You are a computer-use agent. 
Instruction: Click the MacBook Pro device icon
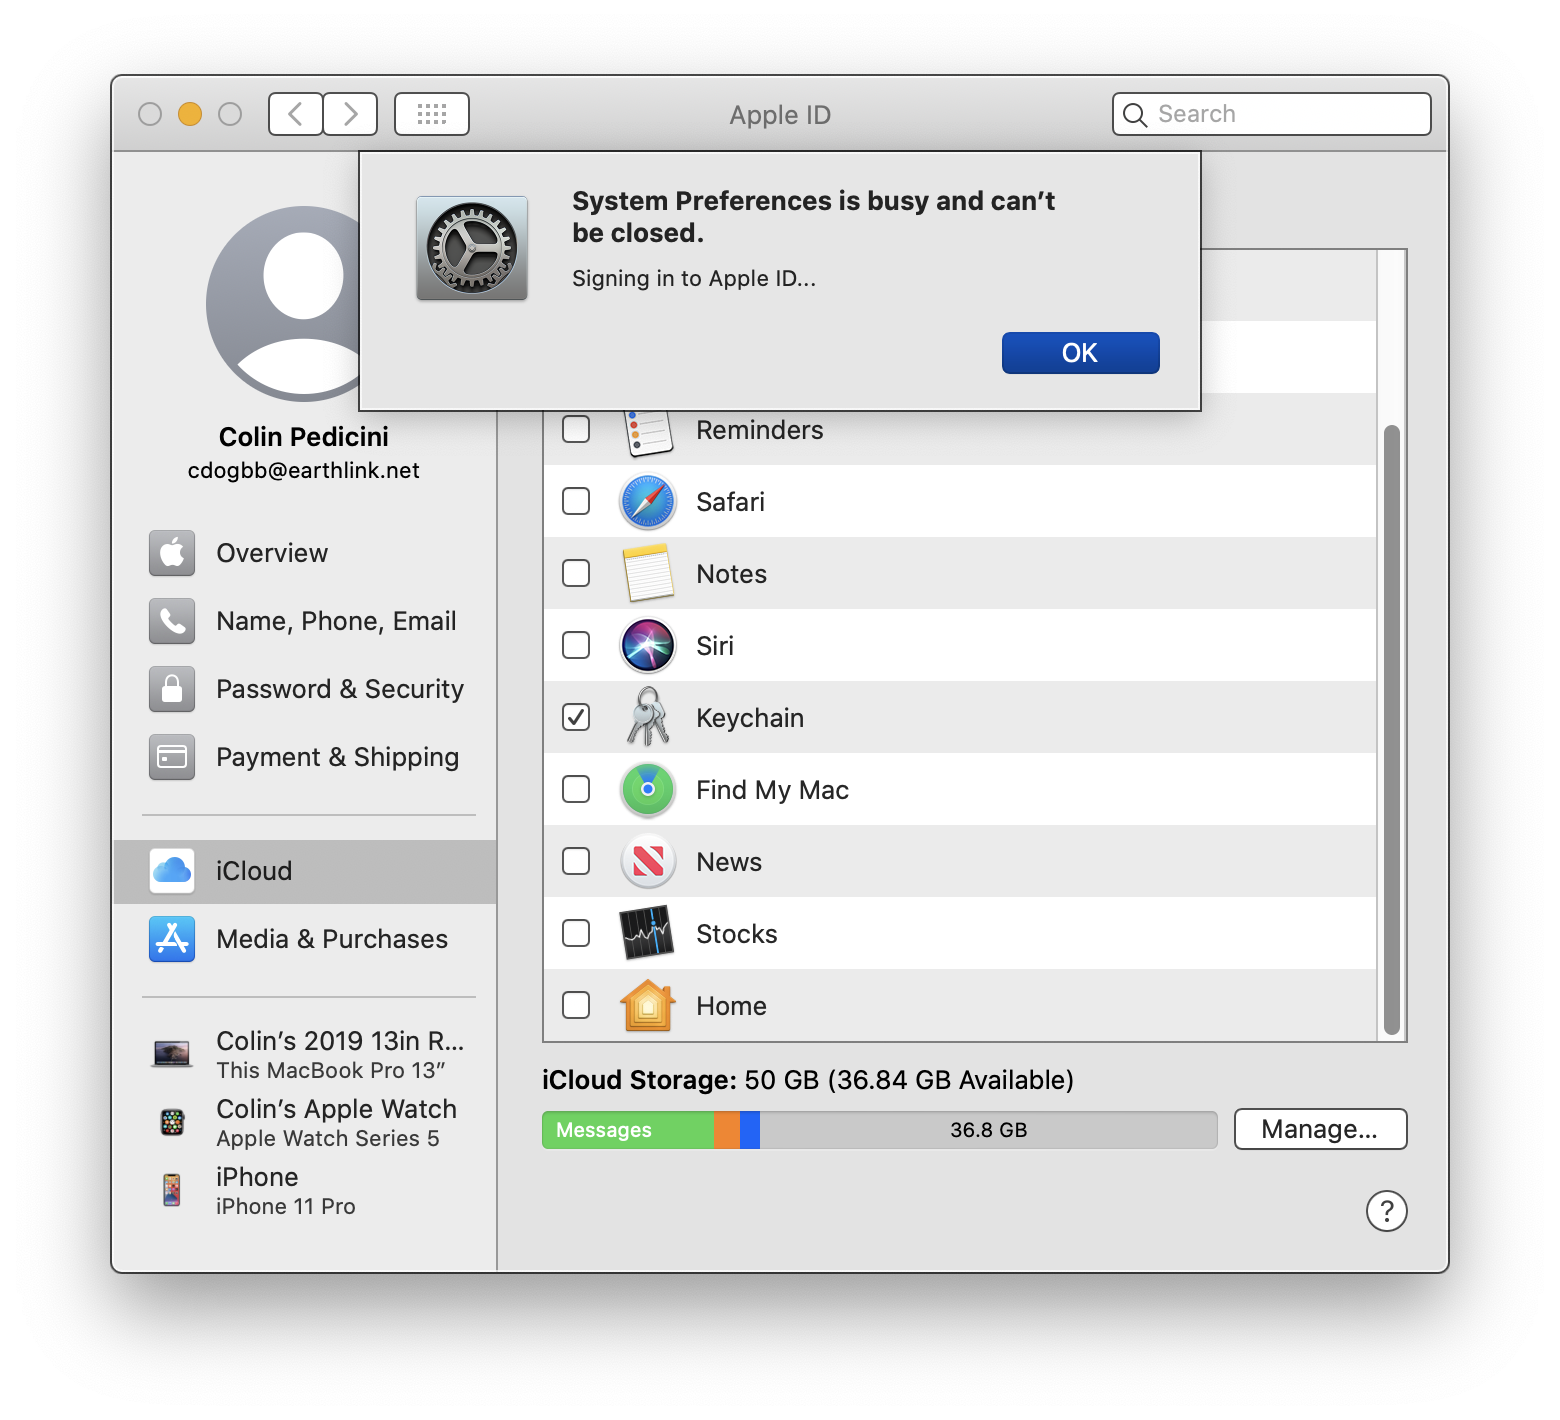[x=172, y=1054]
